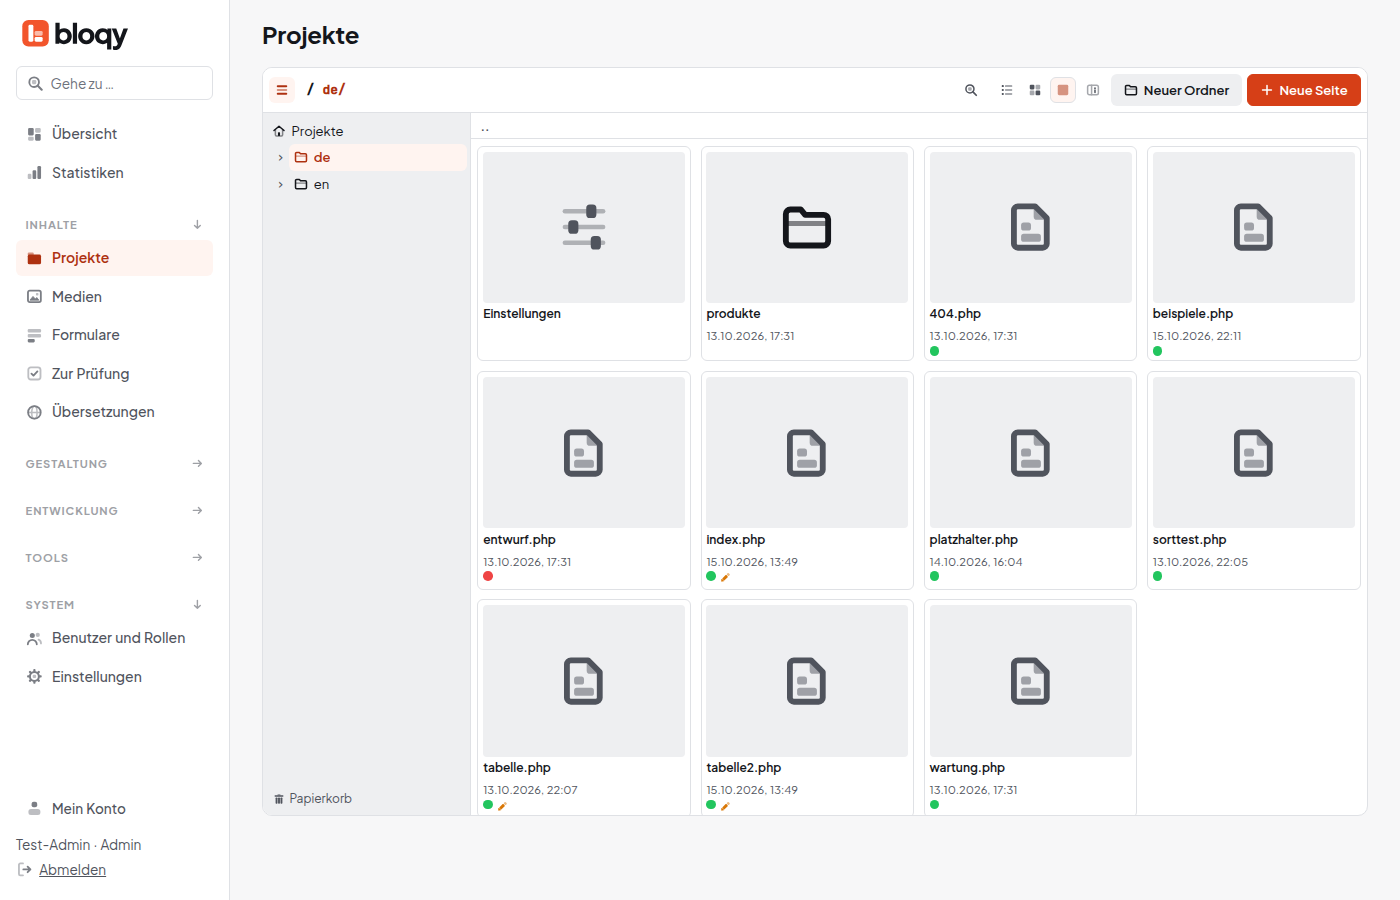Click Neuer Ordner button
Screen dimensions: 1400x900
[x=1177, y=90]
